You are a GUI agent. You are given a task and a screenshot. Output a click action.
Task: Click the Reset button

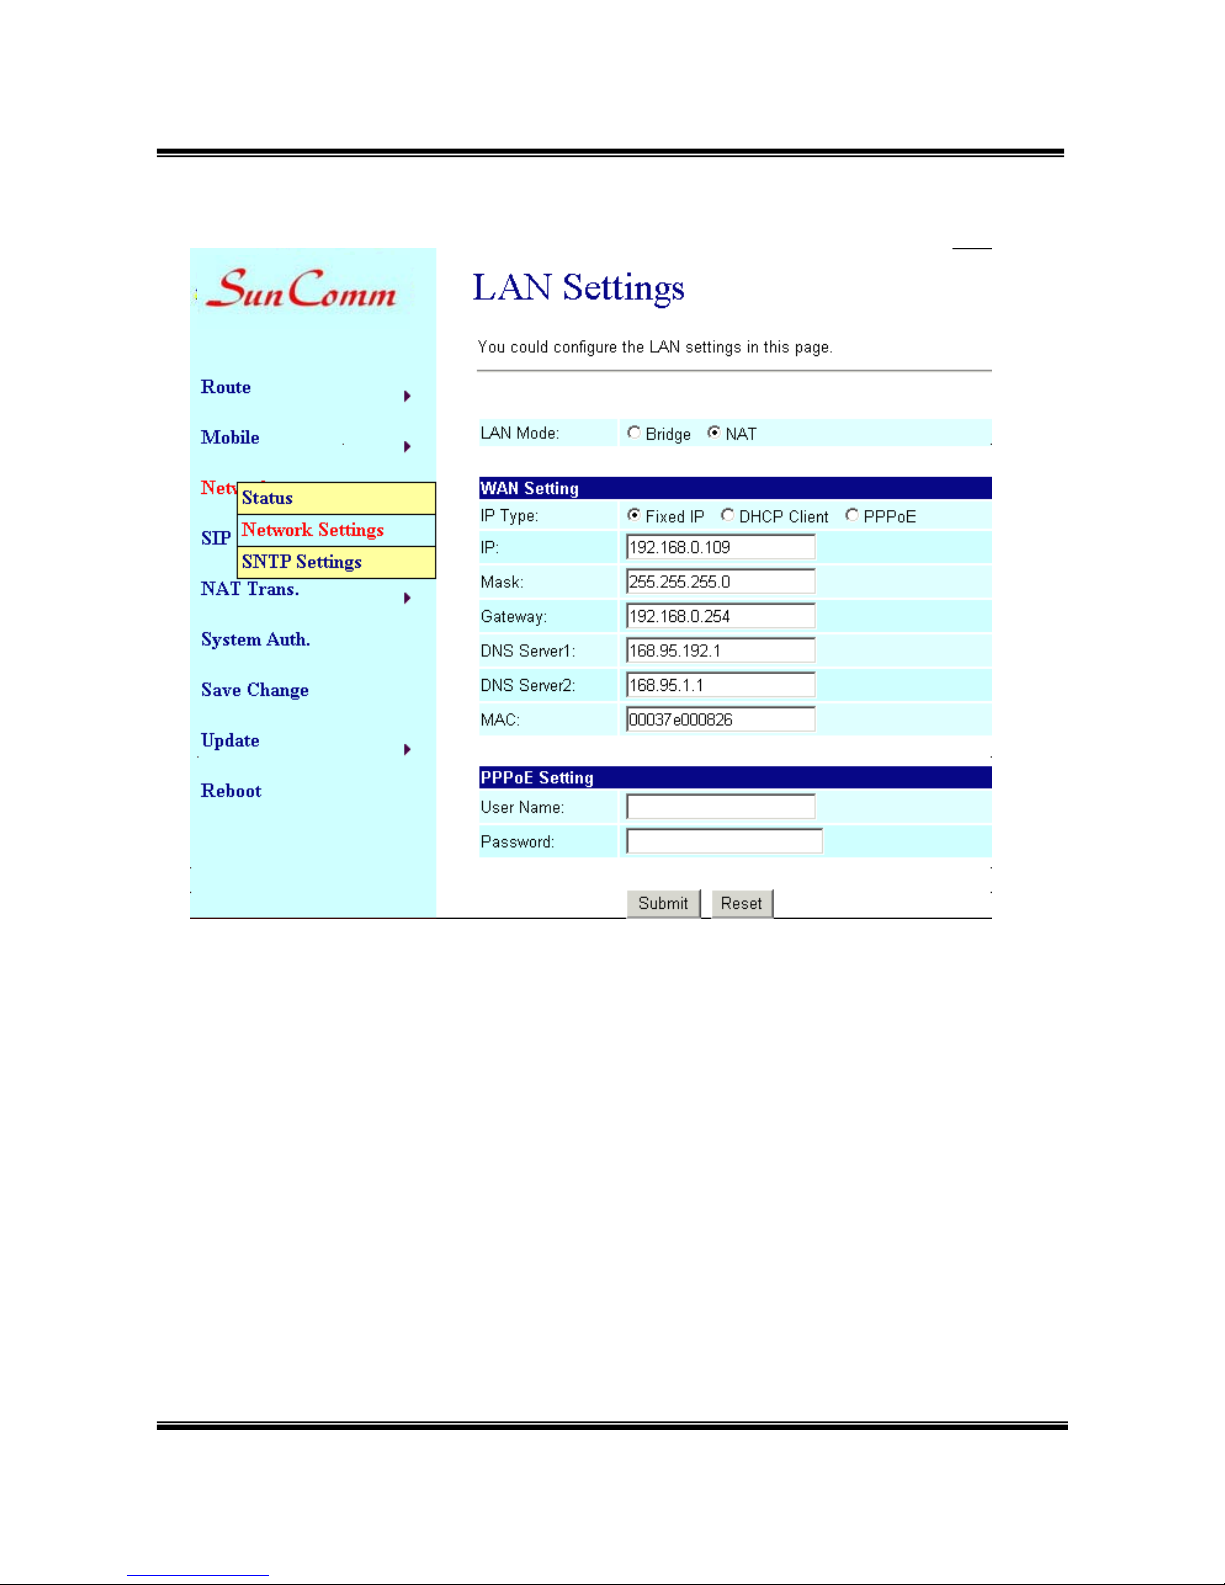pyautogui.click(x=741, y=903)
